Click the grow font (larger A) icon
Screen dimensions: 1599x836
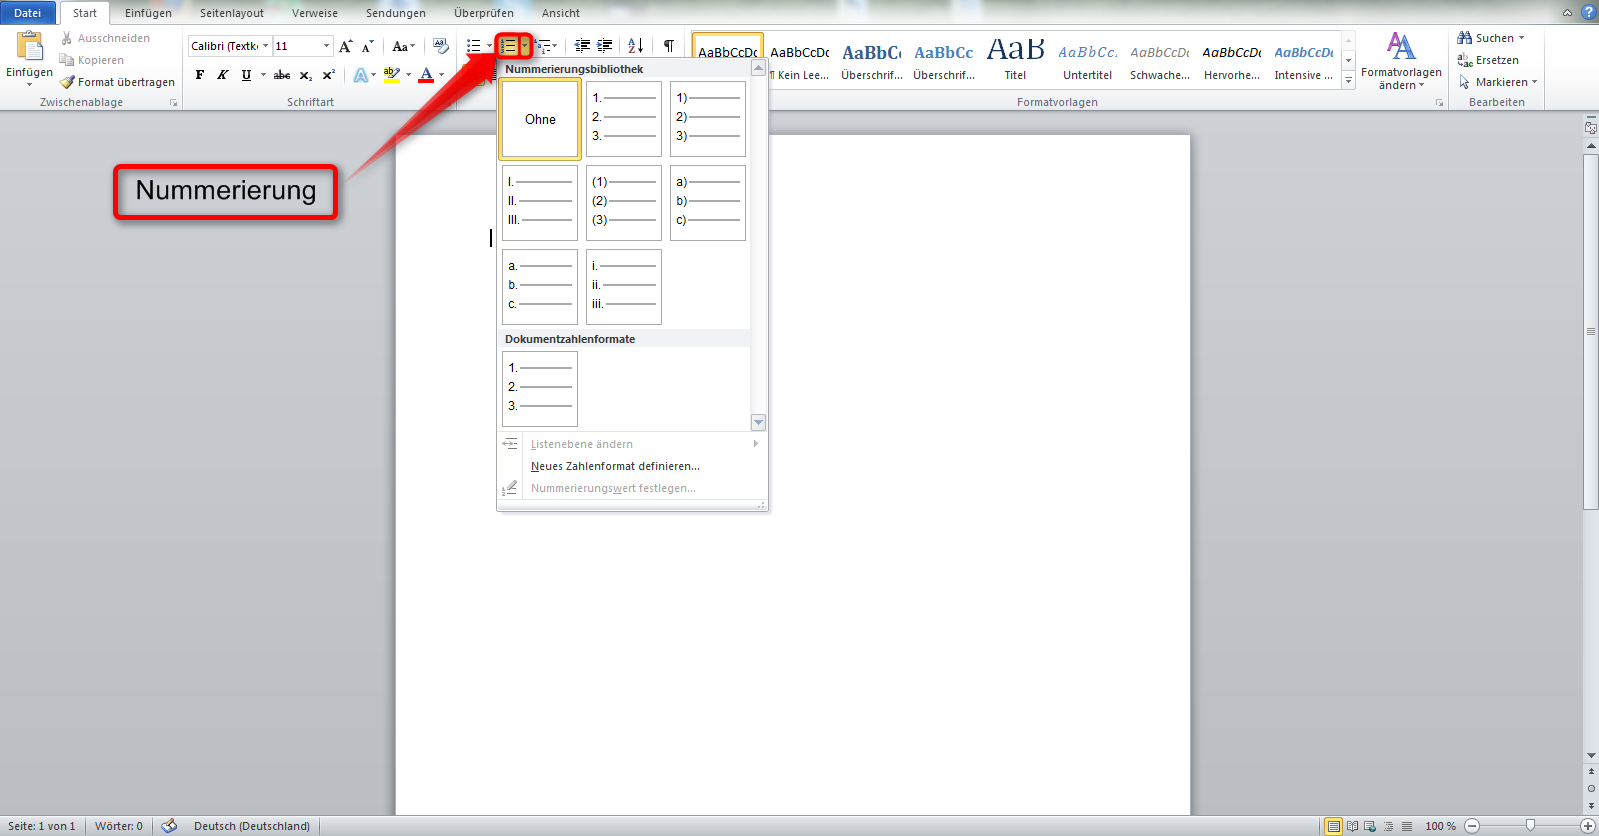pos(346,46)
